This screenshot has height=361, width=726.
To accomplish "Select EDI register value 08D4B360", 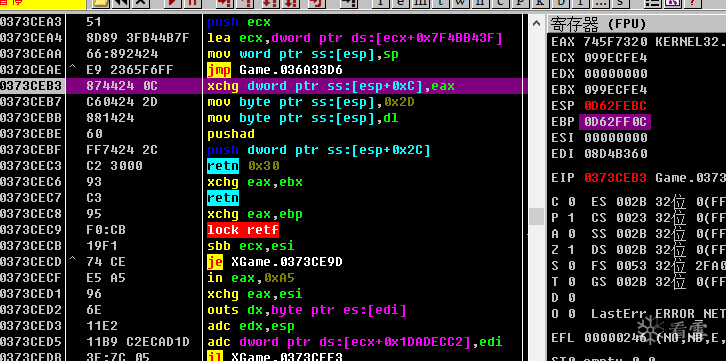I will (x=616, y=154).
